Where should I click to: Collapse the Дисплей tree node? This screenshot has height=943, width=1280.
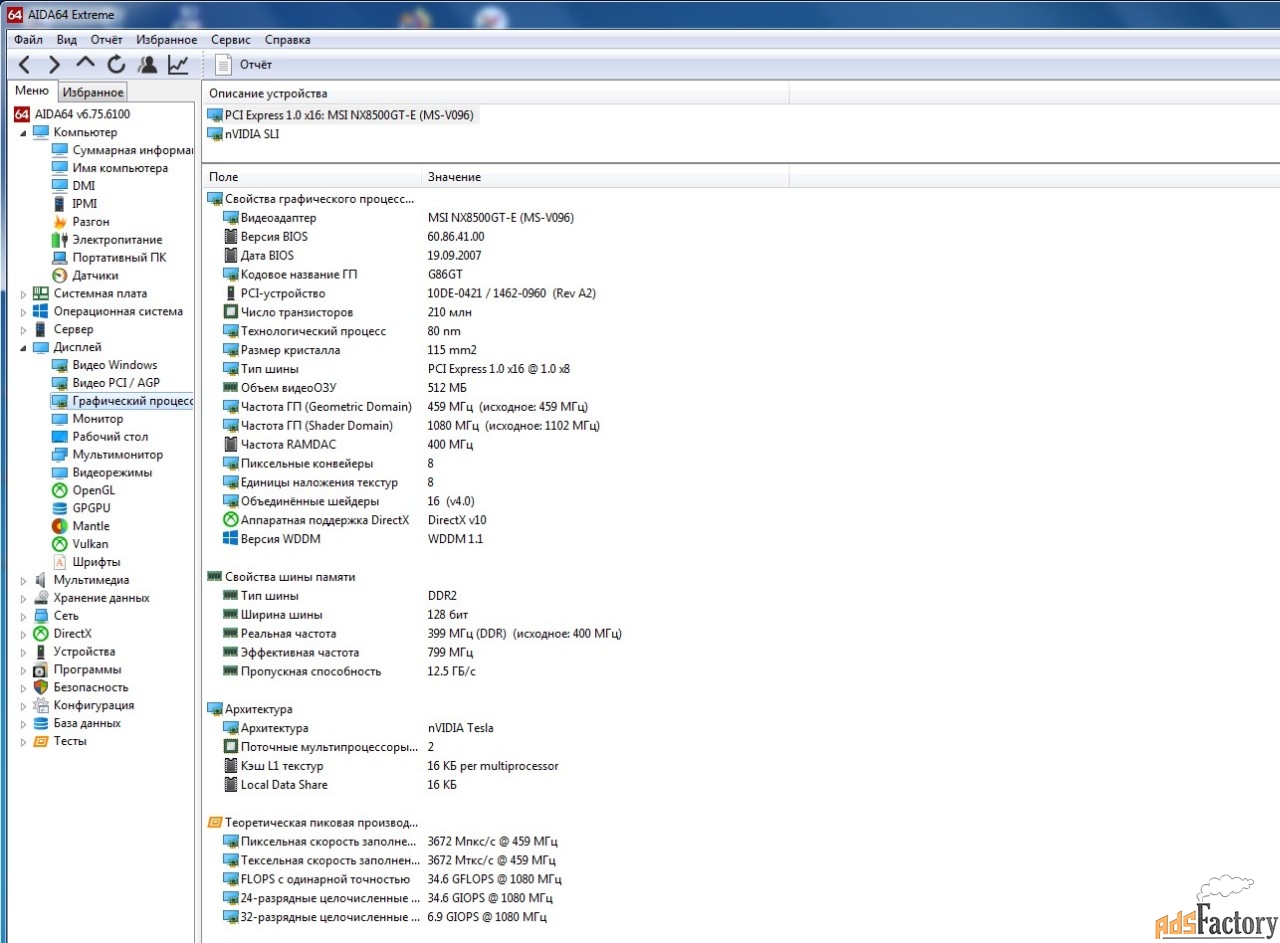[x=23, y=348]
